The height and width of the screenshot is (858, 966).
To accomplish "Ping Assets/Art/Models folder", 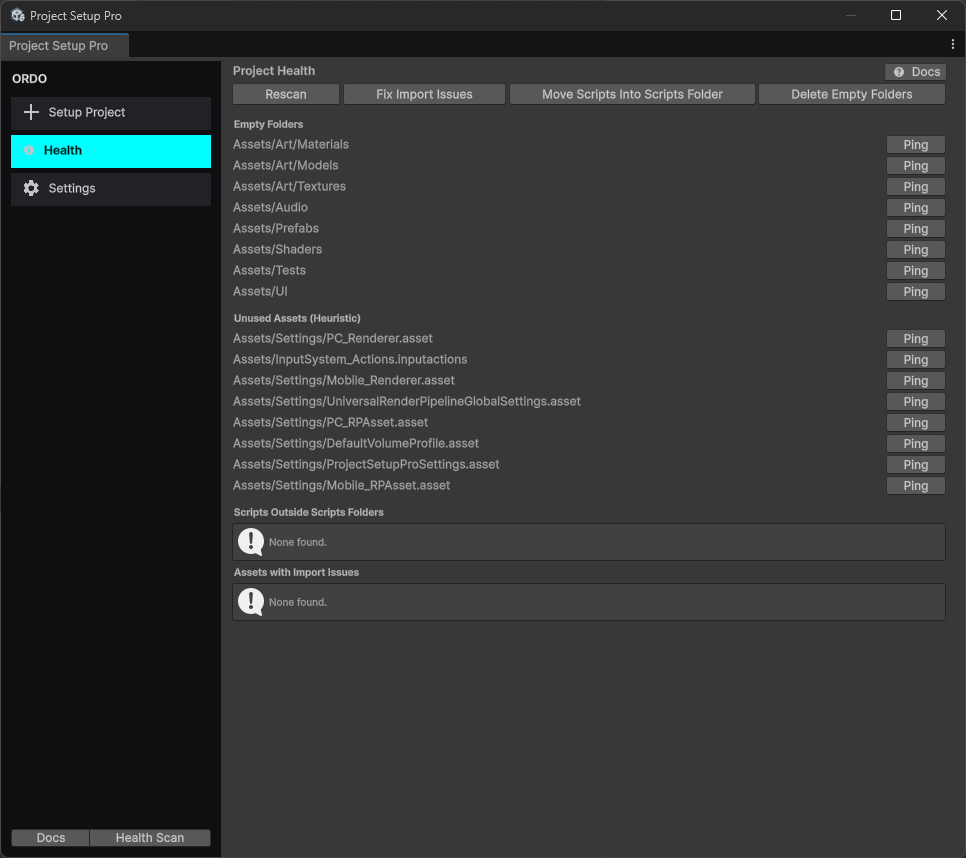I will coord(915,166).
